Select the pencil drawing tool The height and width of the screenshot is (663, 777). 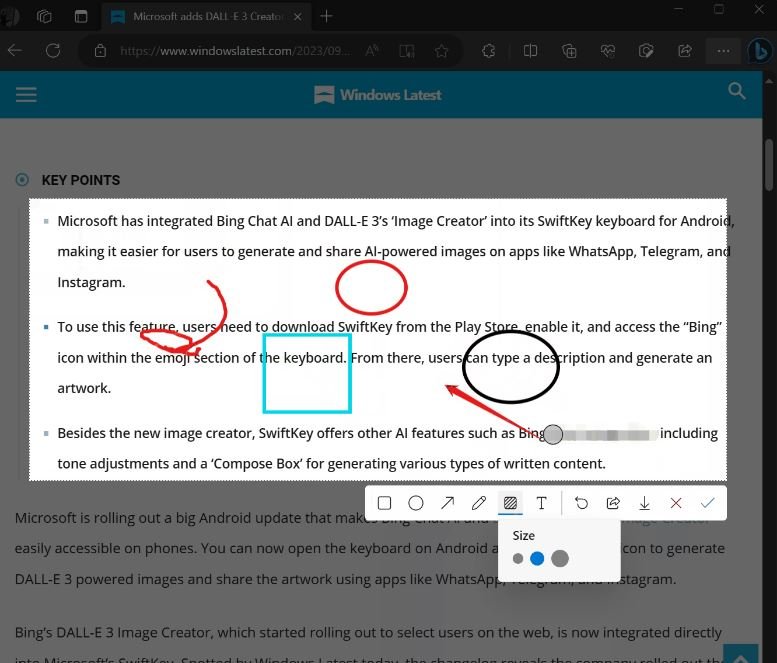(479, 503)
